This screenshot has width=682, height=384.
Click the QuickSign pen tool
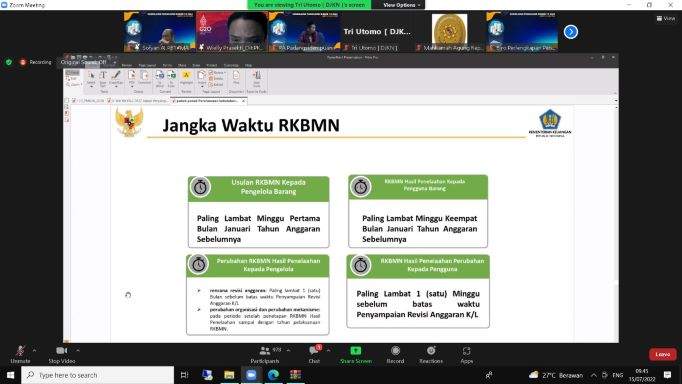tap(116, 79)
